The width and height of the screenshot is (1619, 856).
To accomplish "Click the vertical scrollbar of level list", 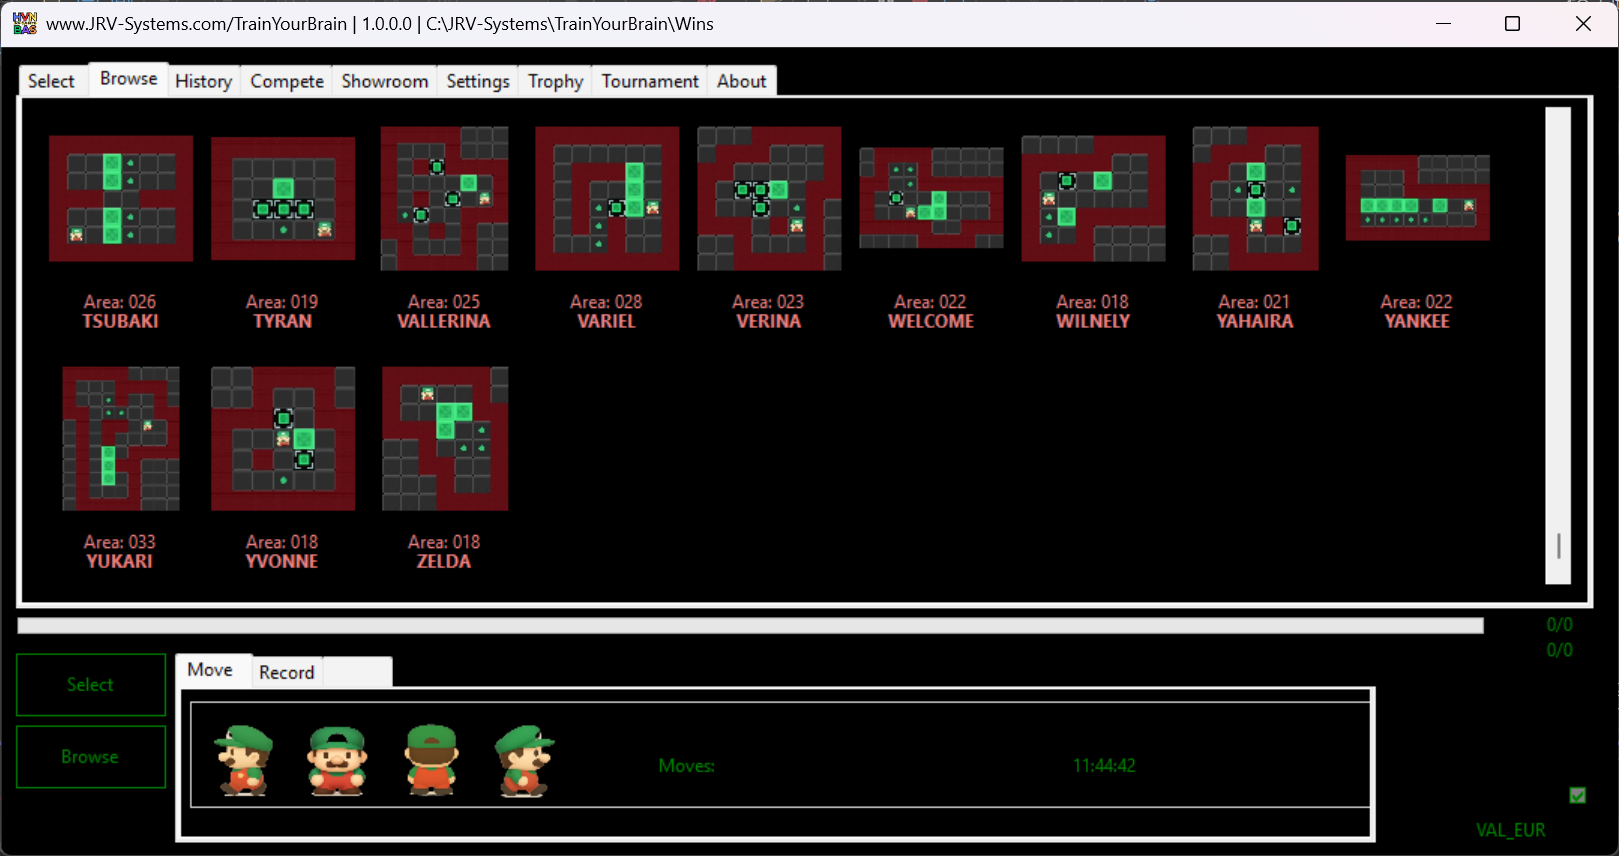I will coord(1558,345).
